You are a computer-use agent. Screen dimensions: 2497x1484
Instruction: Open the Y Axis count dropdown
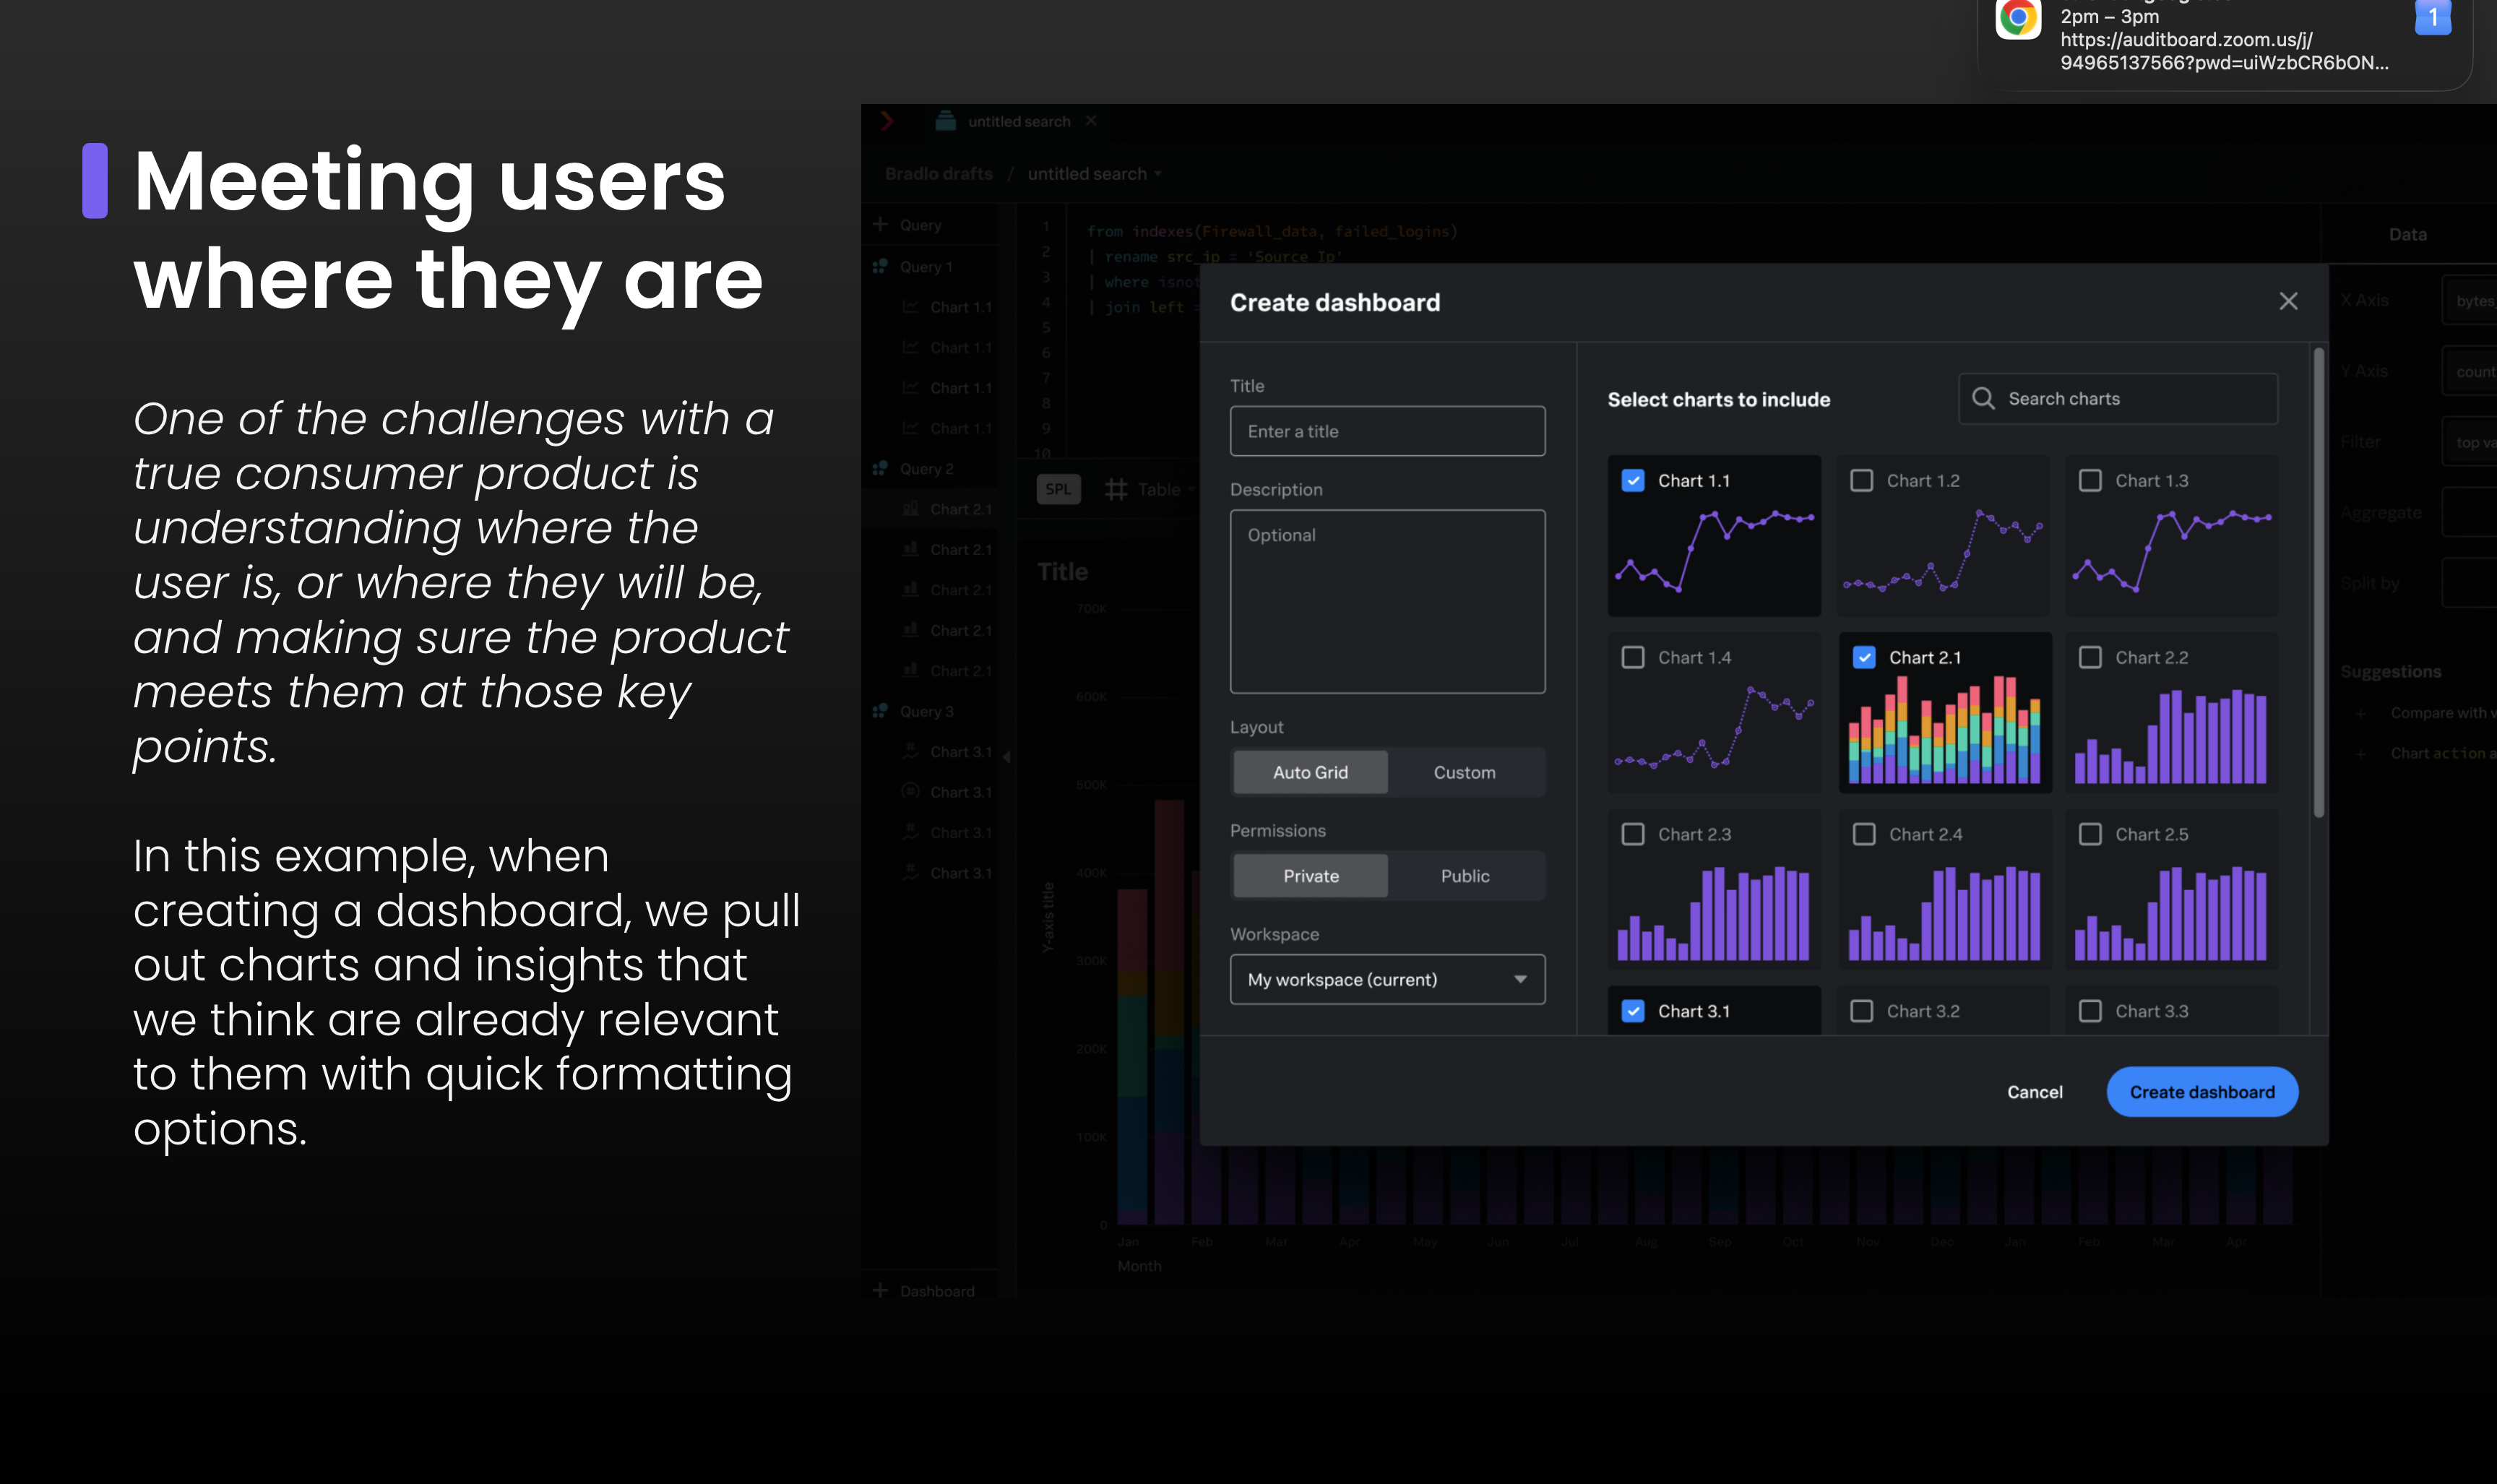(2469, 371)
